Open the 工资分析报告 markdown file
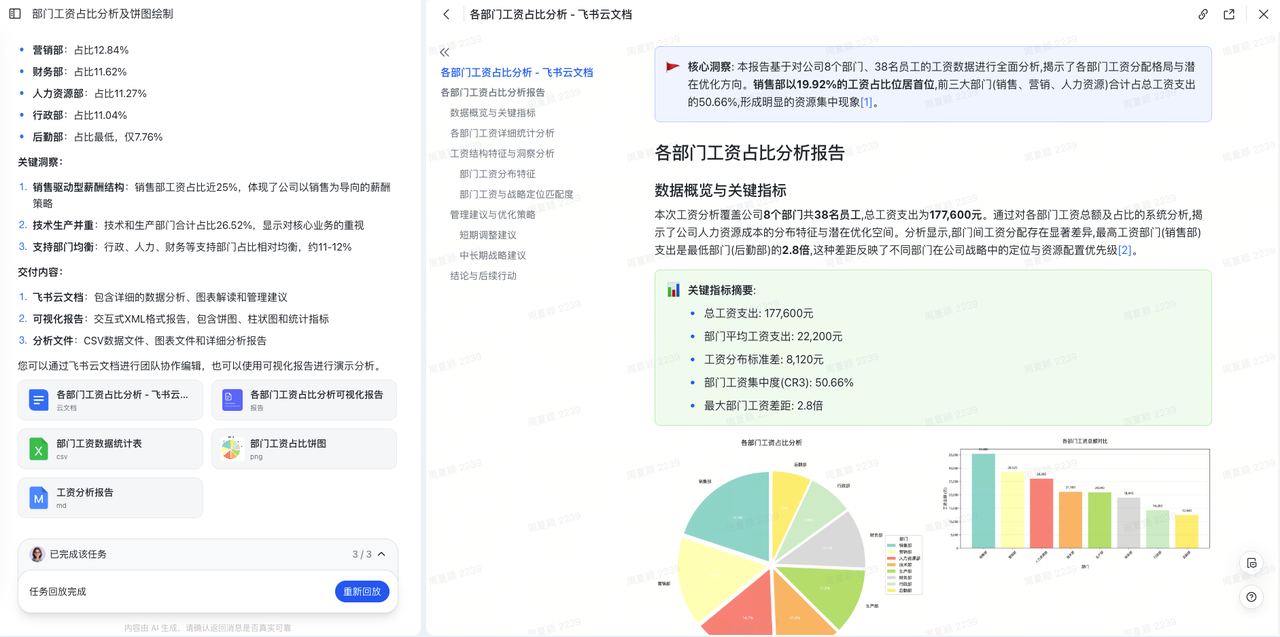The image size is (1280, 637). tap(110, 498)
